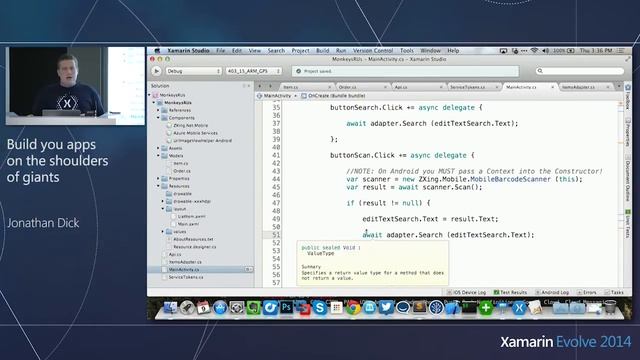Viewport: 640px width, 360px height.
Task: Open the Tools menu
Action: 407,51
